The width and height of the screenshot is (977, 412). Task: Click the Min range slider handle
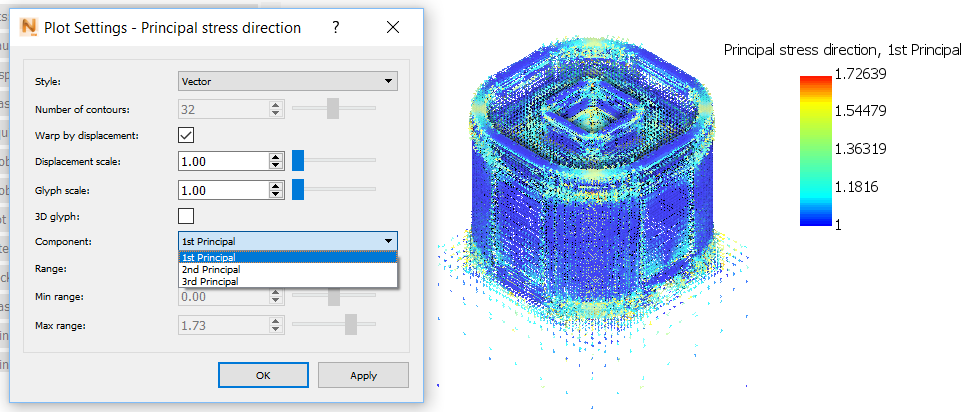click(334, 296)
